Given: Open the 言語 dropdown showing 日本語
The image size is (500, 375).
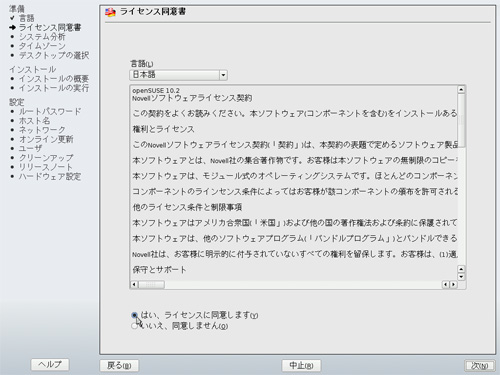Looking at the screenshot, I should tap(178, 75).
